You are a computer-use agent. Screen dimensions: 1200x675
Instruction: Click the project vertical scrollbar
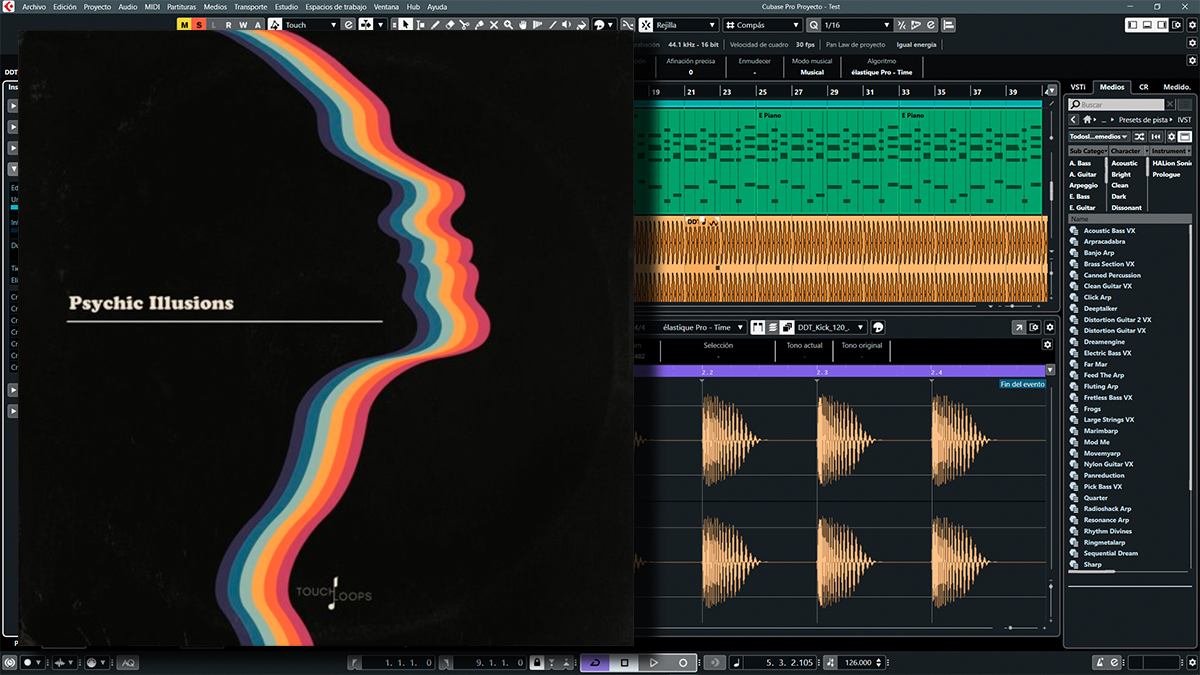point(1051,190)
